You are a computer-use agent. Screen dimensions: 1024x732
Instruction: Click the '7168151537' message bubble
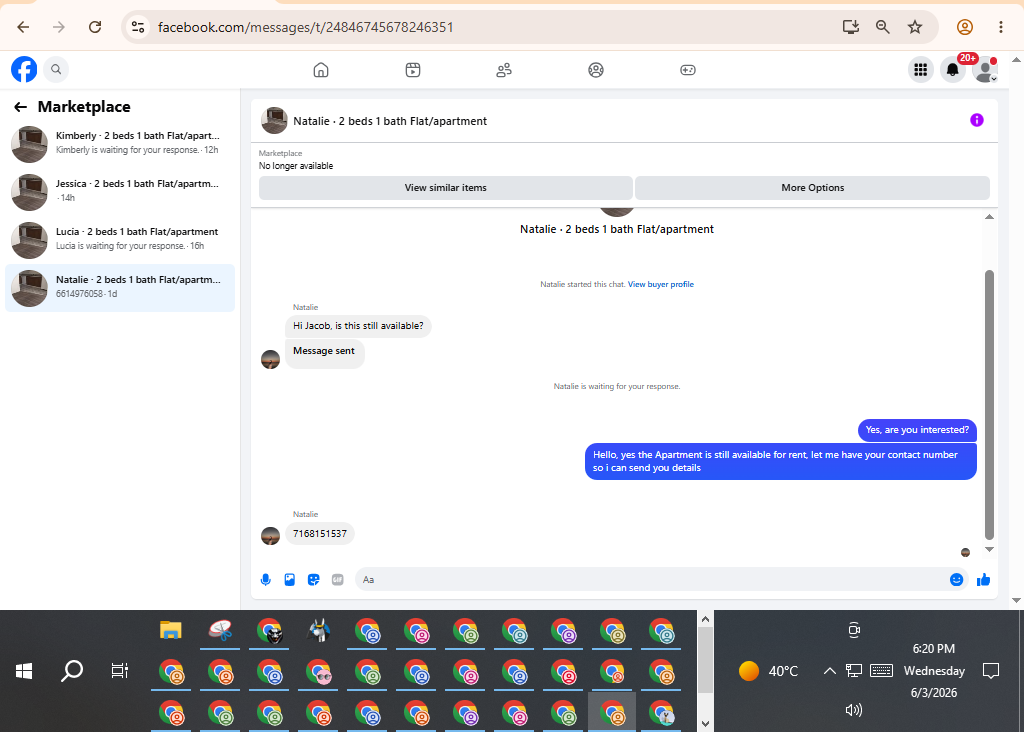[320, 534]
